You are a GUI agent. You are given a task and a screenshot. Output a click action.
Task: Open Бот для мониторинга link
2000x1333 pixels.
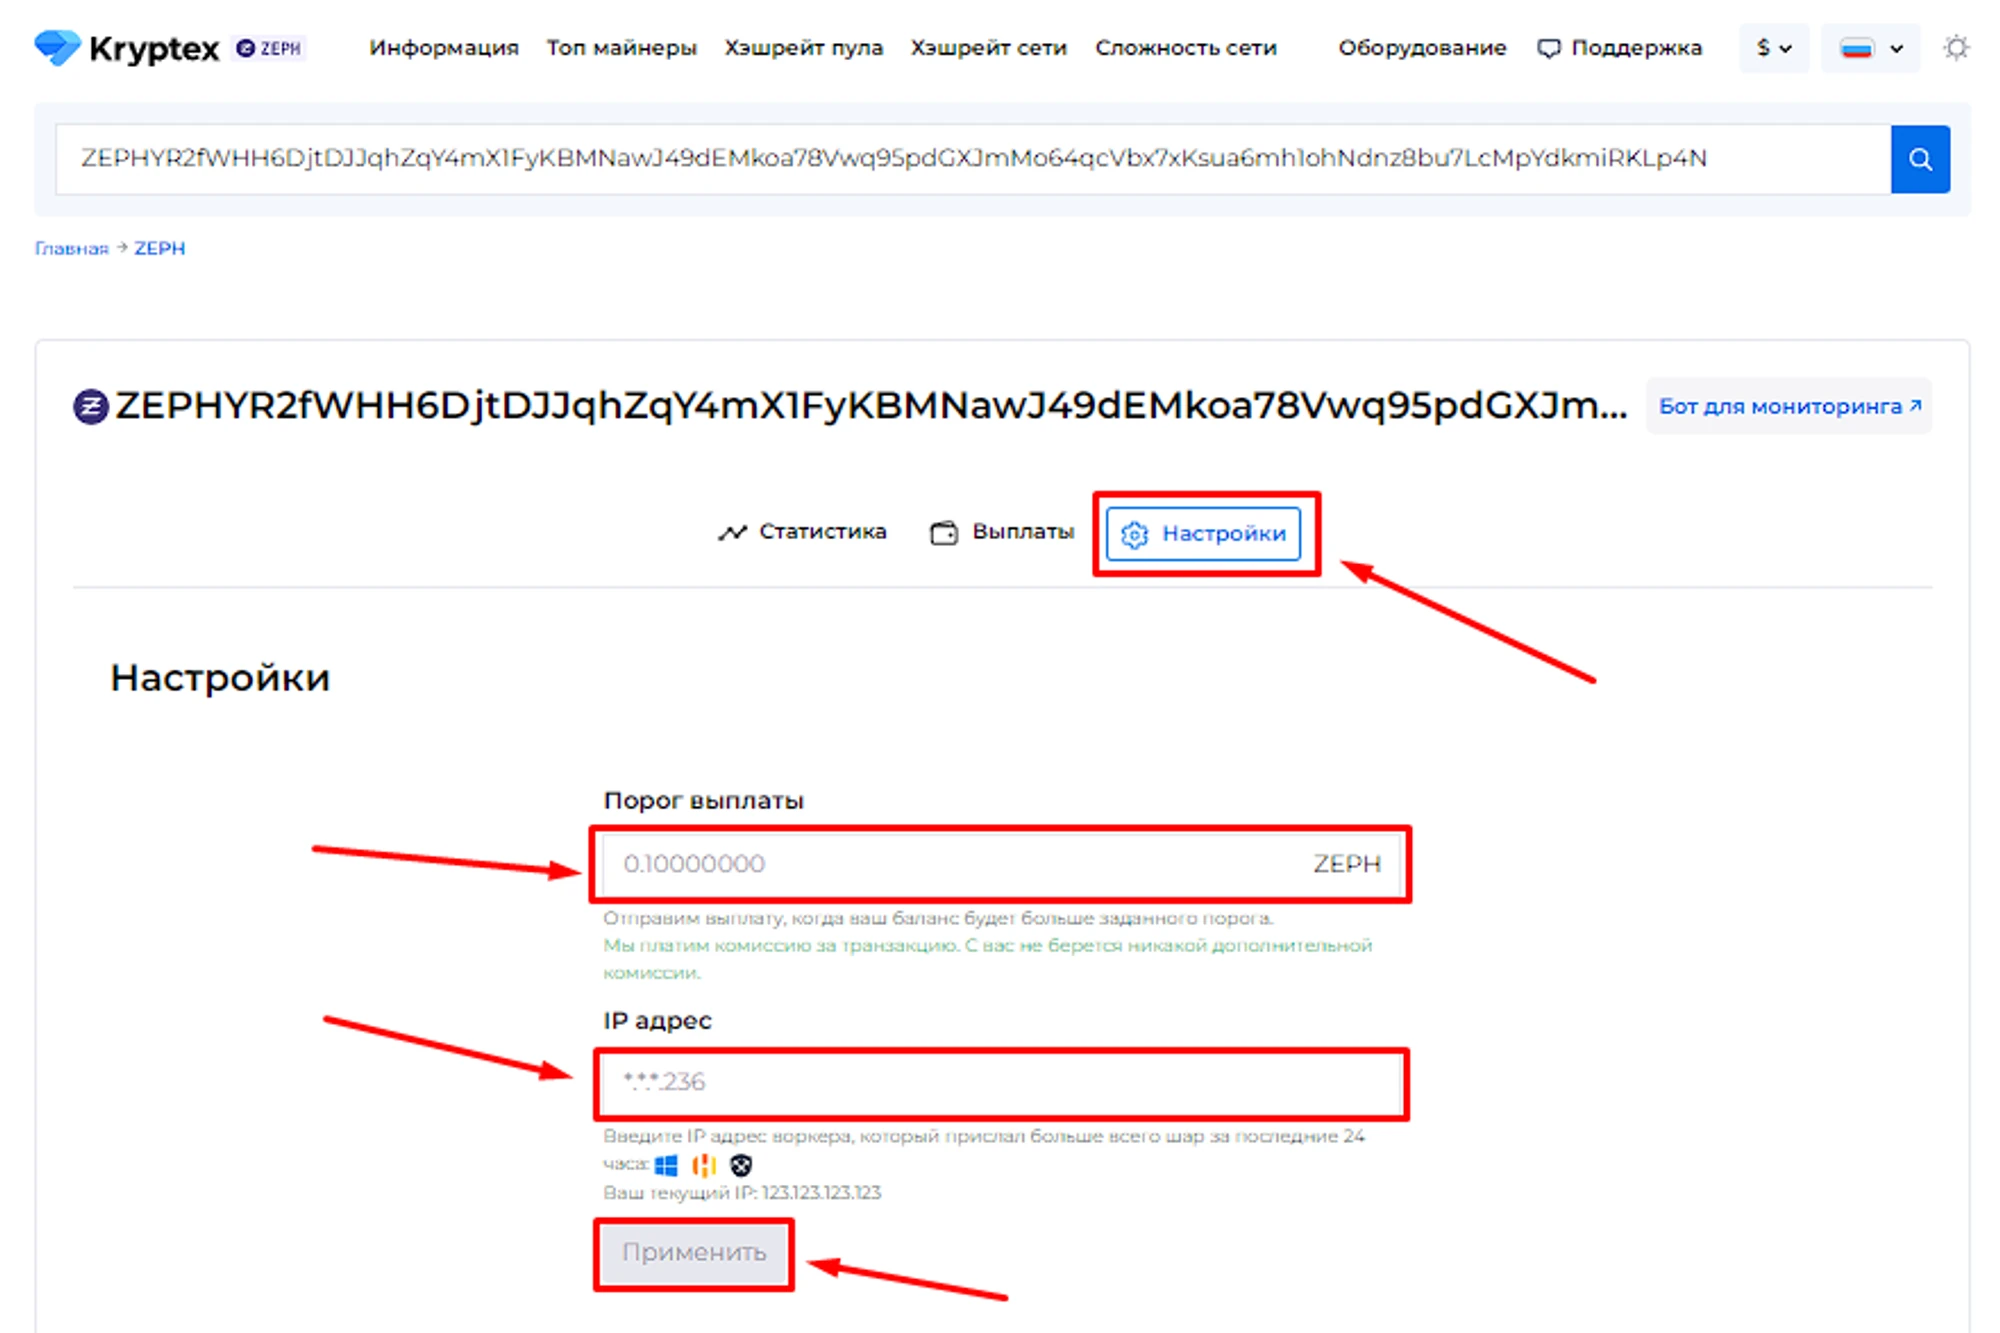coord(1788,406)
